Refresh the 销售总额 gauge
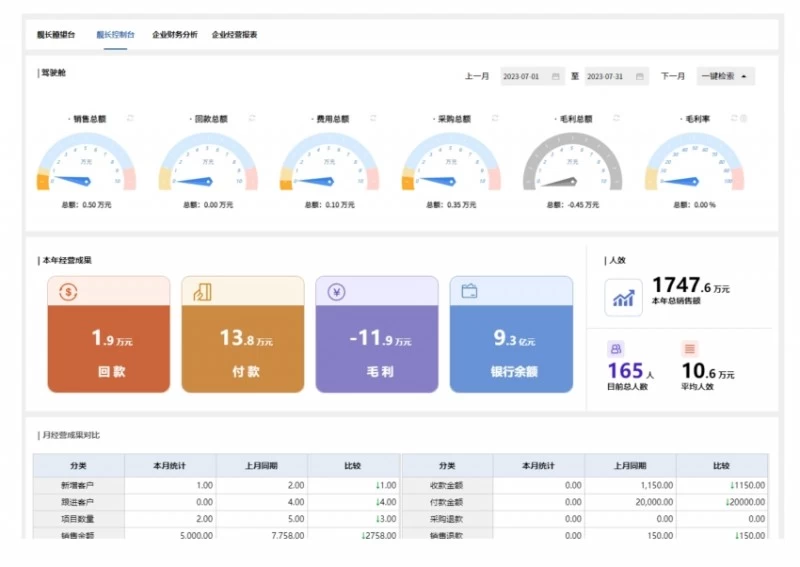The width and height of the screenshot is (800, 567). coord(129,118)
